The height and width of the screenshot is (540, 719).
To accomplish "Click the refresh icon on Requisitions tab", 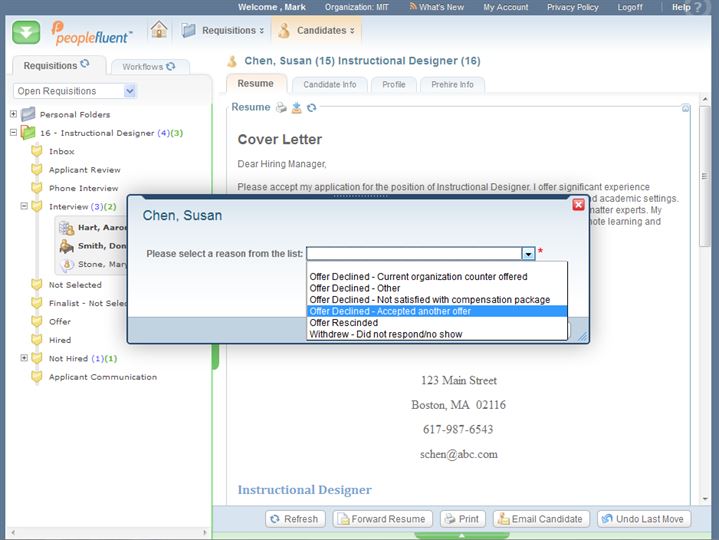I will (x=85, y=65).
